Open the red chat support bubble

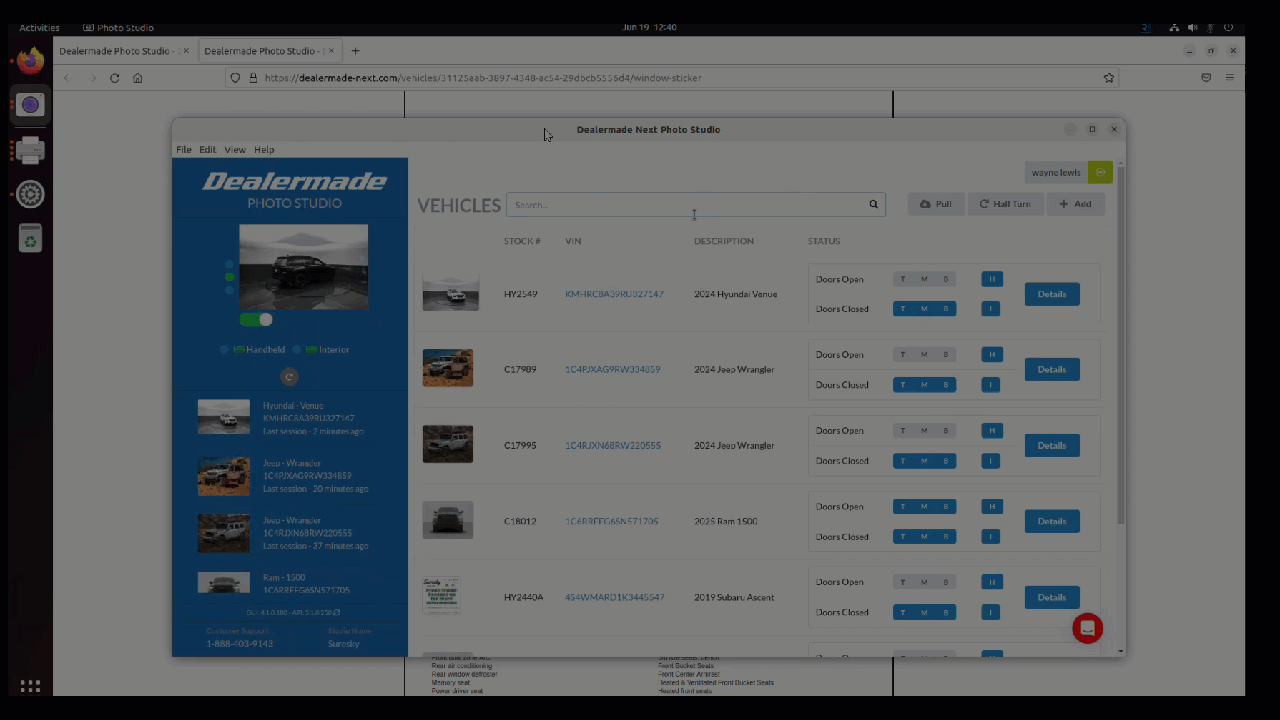1087,628
